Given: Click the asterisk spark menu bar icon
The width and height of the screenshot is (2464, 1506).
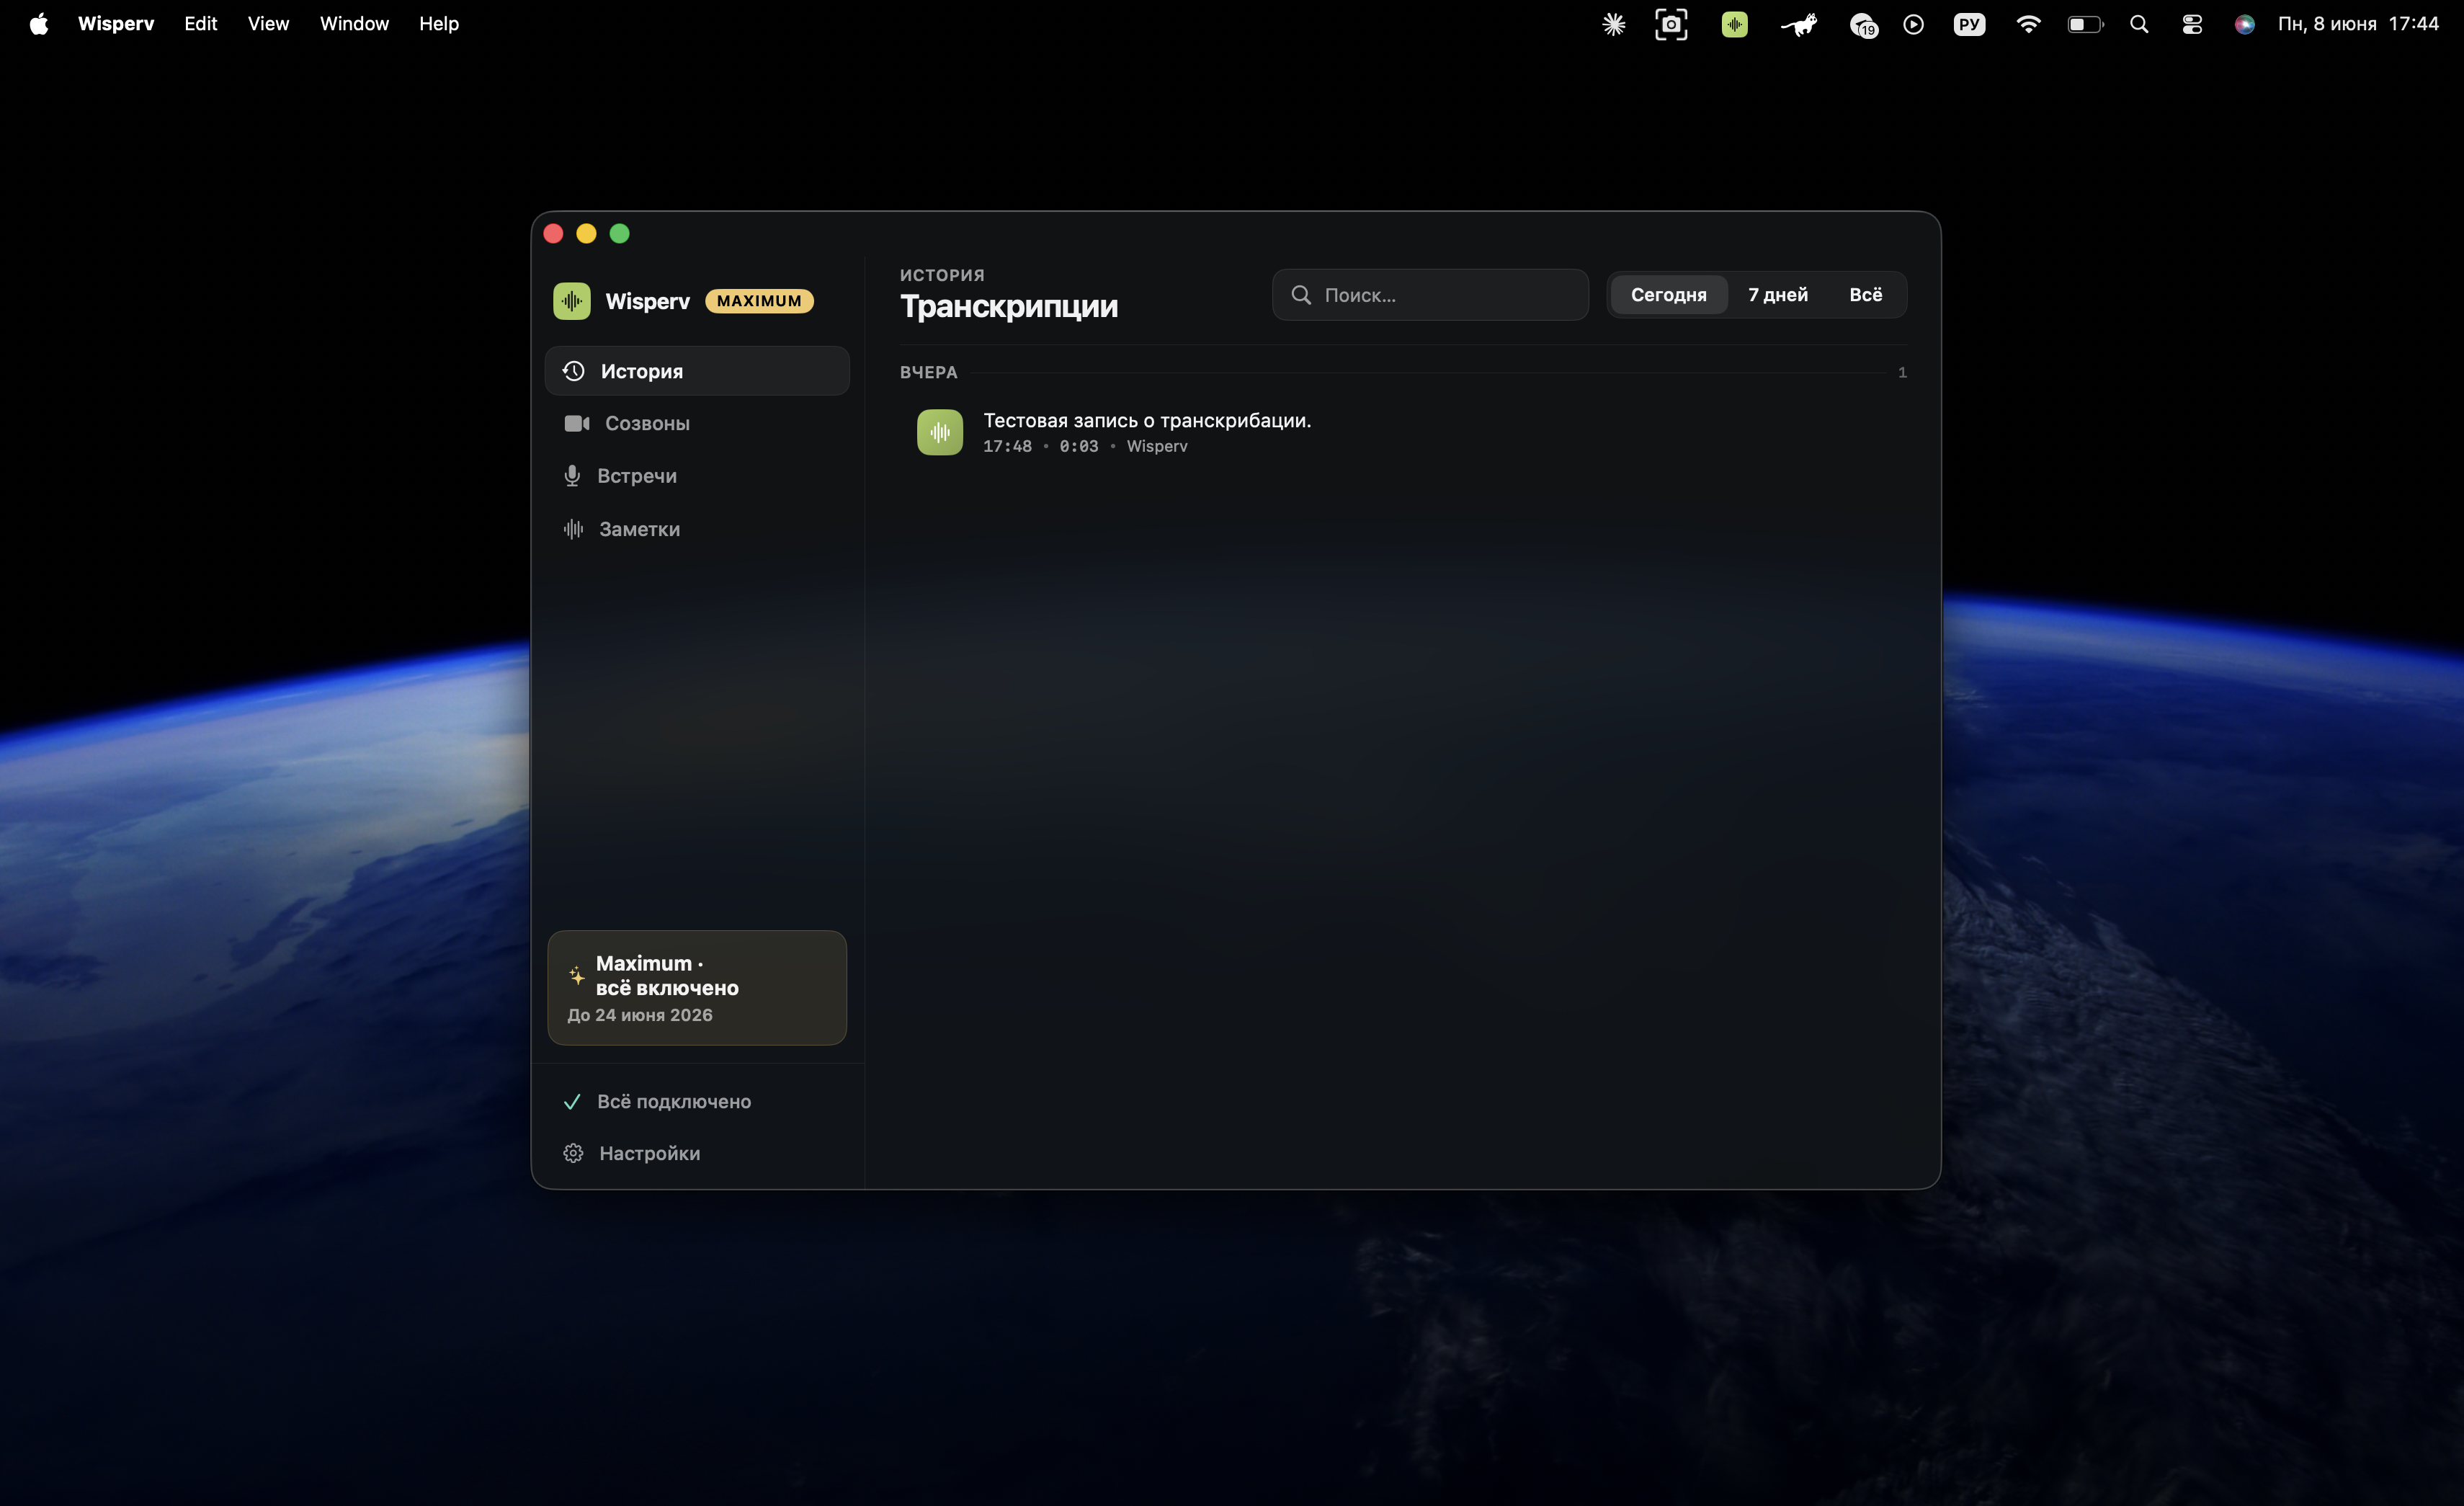Looking at the screenshot, I should point(1614,24).
